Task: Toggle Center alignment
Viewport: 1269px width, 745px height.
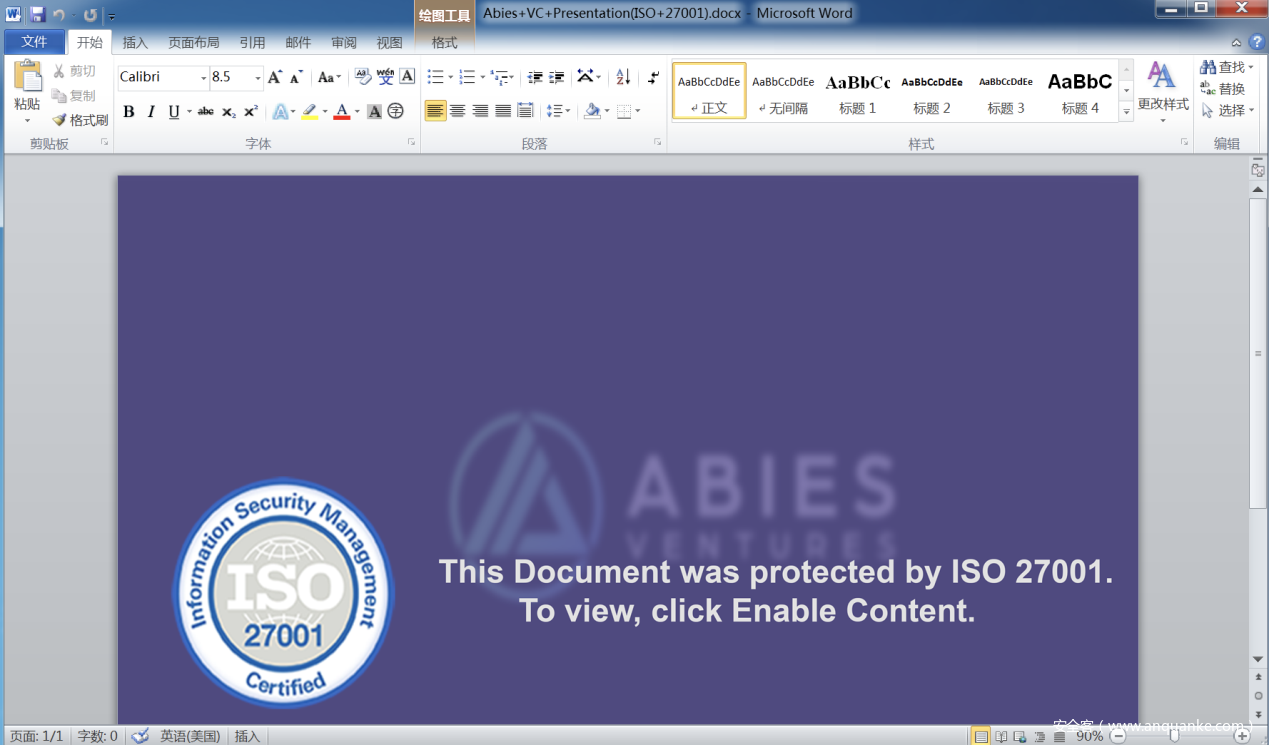Action: [458, 111]
